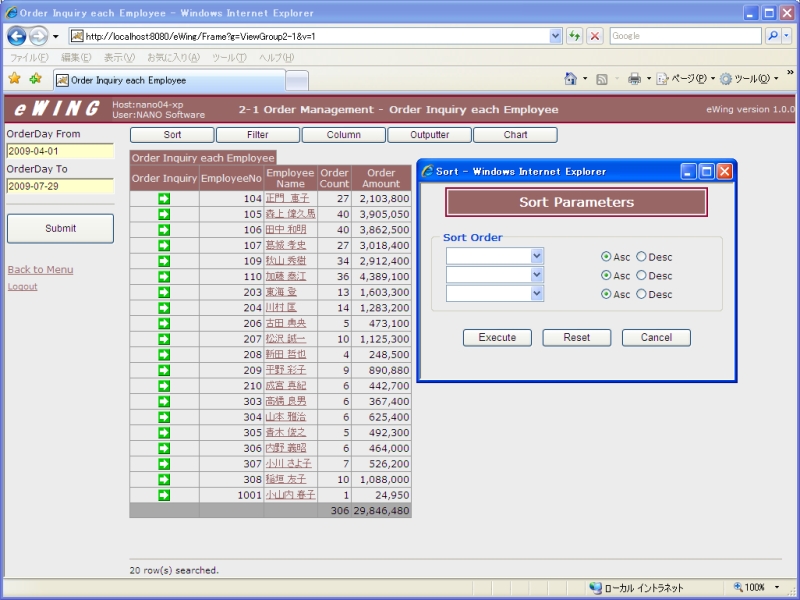Open search provider dropdown arrow
Screen dimensions: 800x600
point(786,36)
